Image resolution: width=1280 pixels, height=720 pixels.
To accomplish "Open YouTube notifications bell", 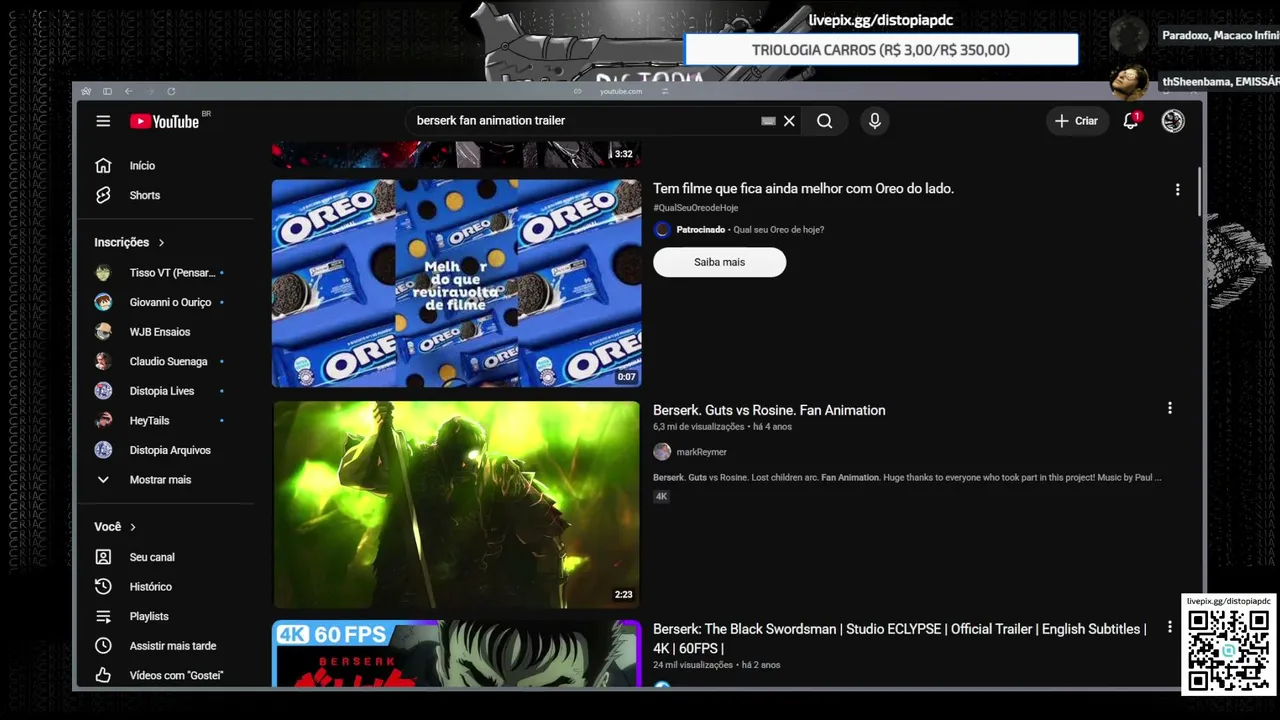I will pyautogui.click(x=1131, y=121).
